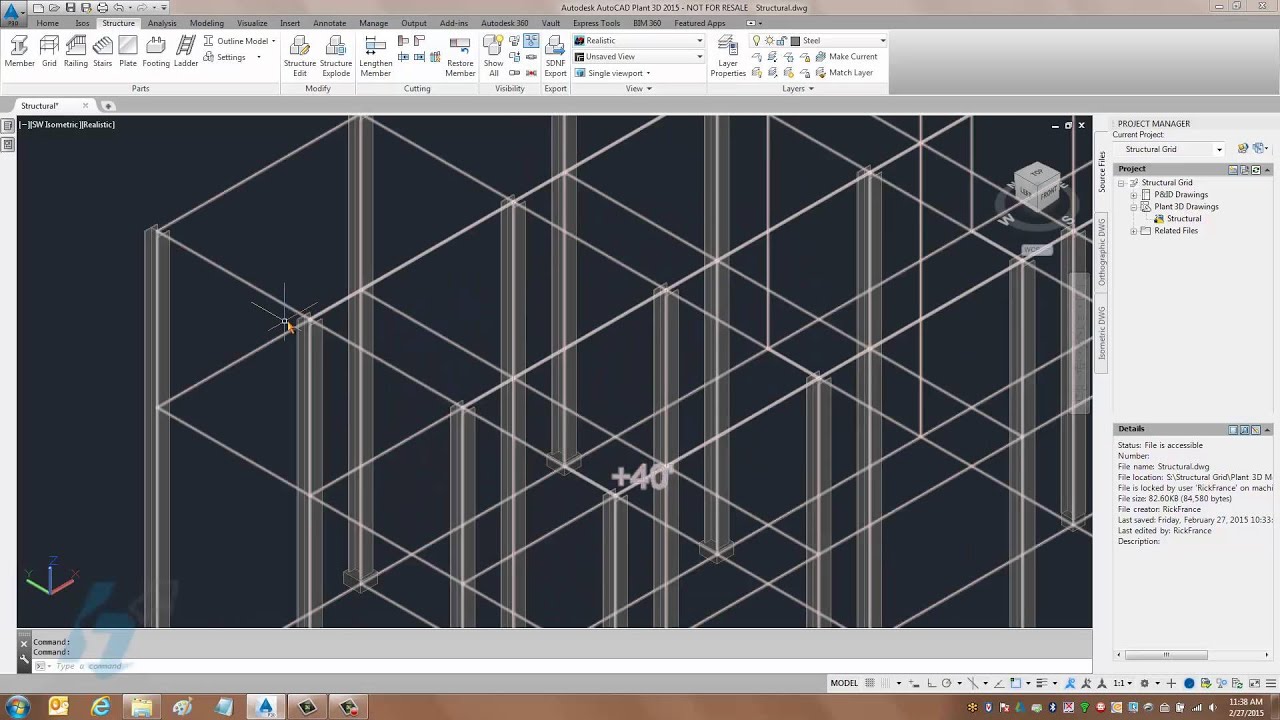Click the Make Current layer button

click(844, 57)
